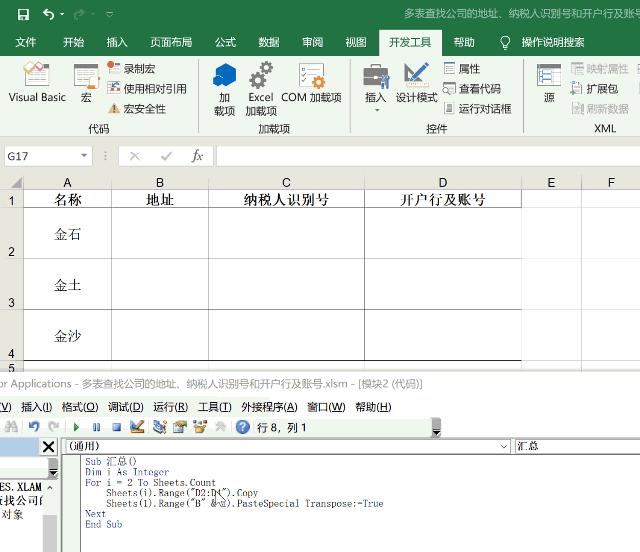The height and width of the screenshot is (552, 640).
Task: Select column C header
Action: [x=286, y=183]
